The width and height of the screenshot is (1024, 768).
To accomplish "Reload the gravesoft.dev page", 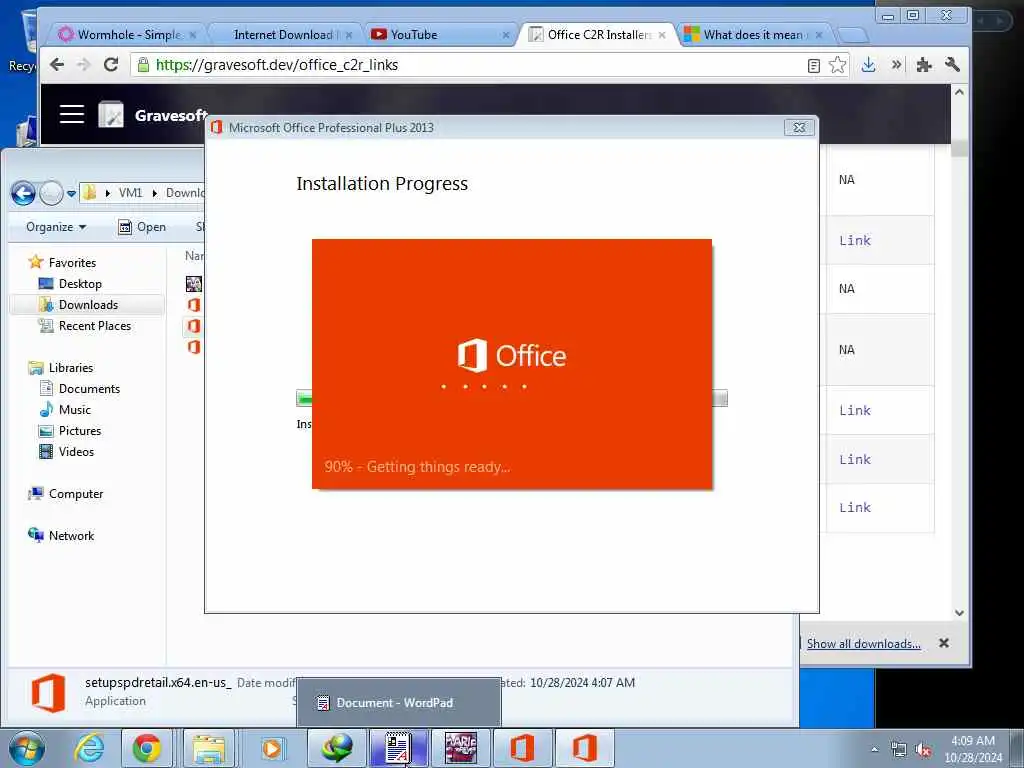I will click(x=111, y=65).
